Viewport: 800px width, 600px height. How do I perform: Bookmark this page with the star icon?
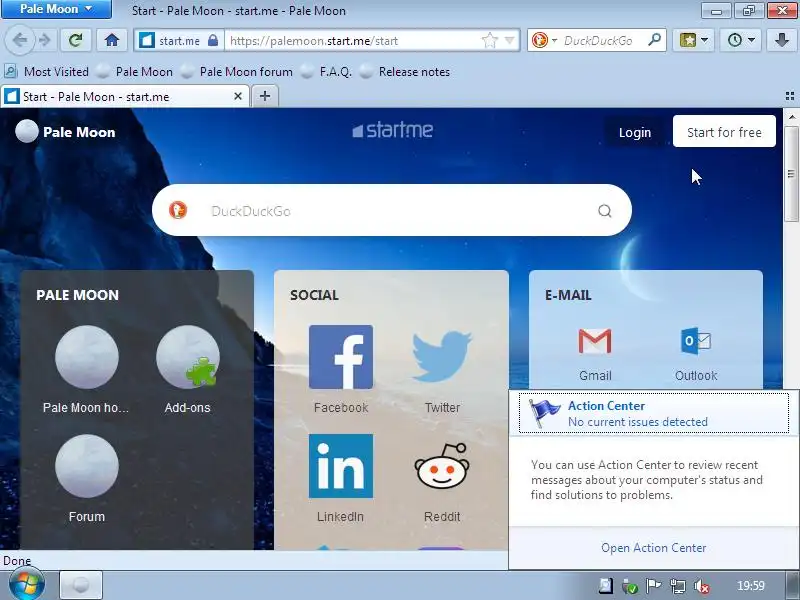tap(489, 40)
